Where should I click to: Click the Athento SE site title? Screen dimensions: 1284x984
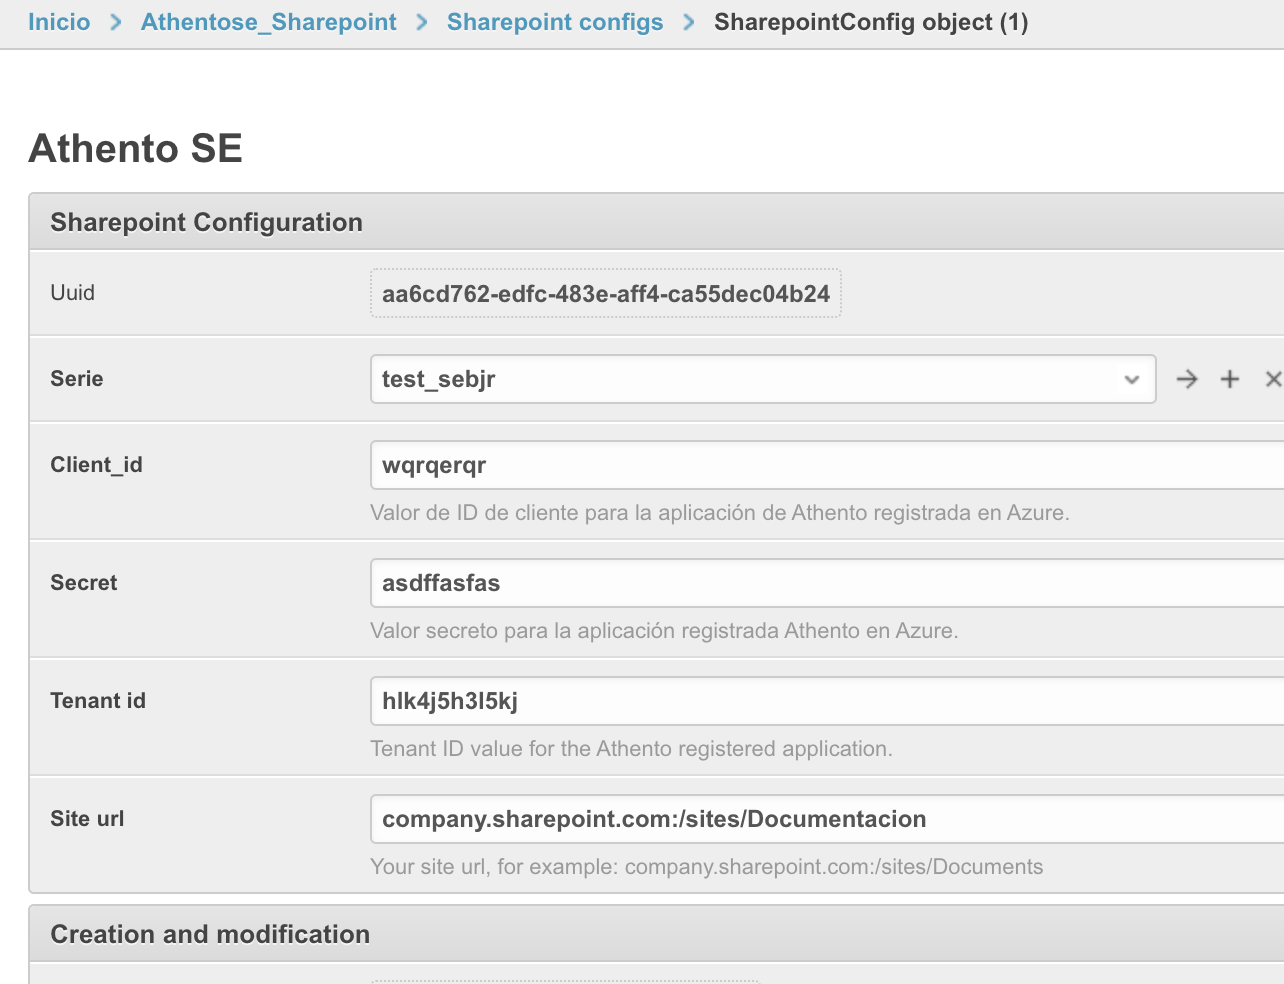[135, 148]
